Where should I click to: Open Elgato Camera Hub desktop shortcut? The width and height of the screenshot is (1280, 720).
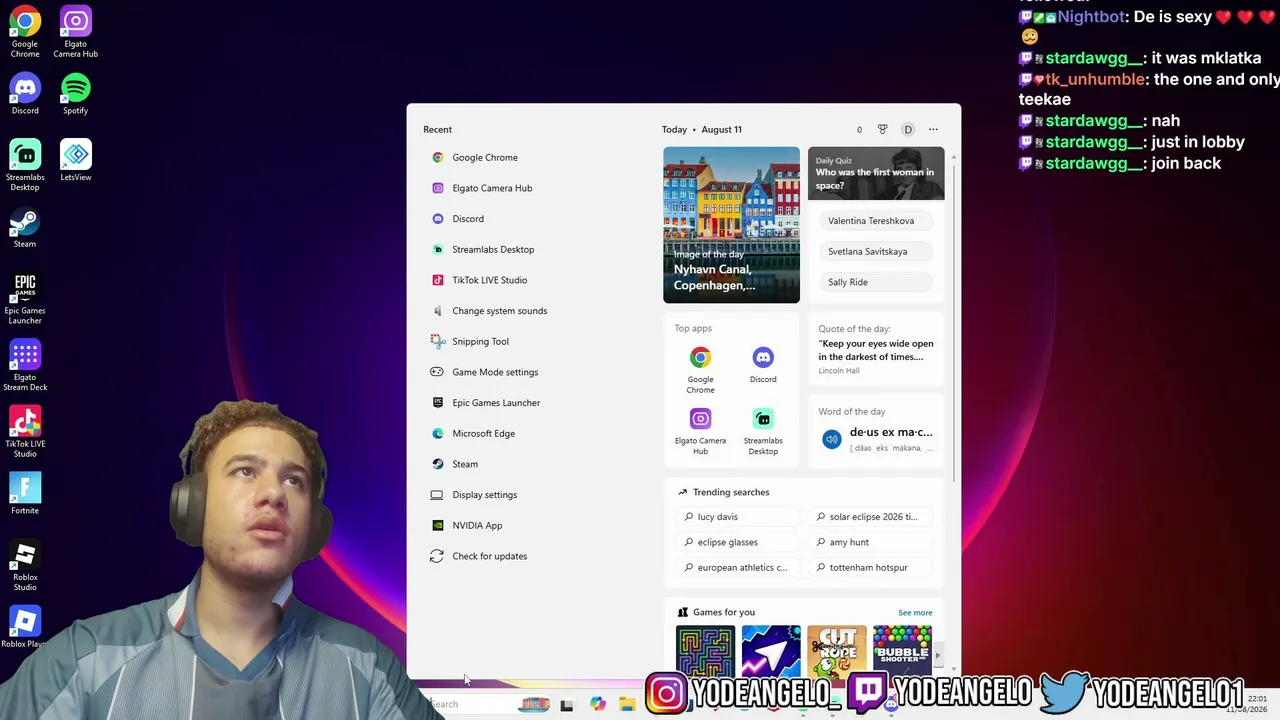click(75, 32)
